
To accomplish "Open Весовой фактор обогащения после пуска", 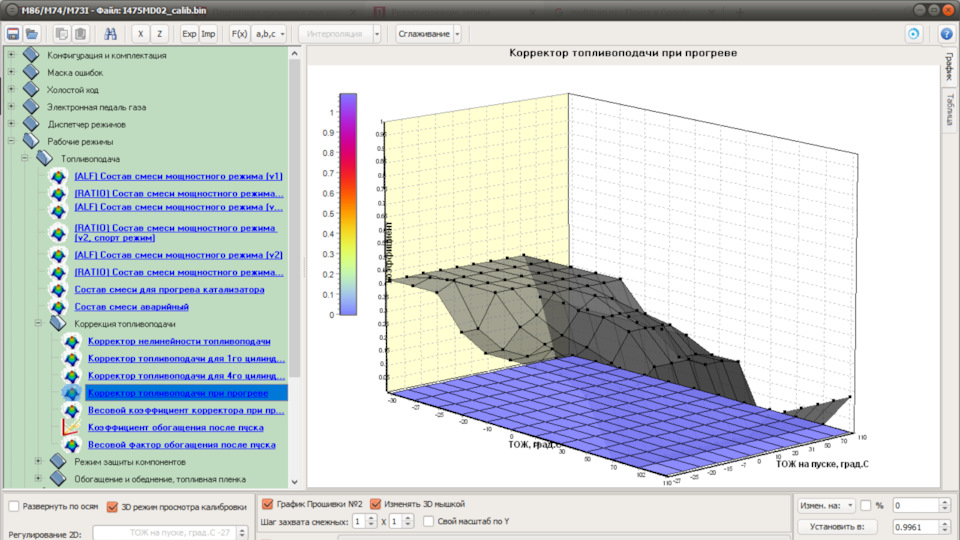I will click(181, 444).
